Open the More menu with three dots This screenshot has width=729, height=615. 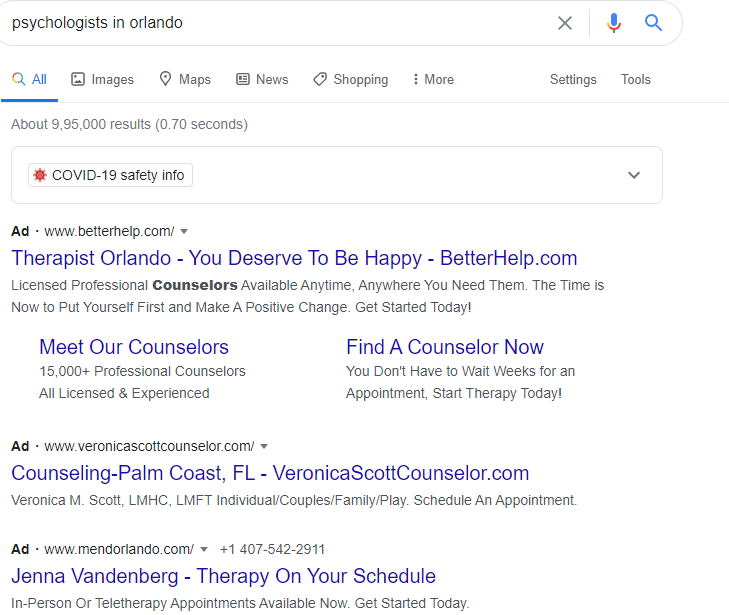(433, 79)
